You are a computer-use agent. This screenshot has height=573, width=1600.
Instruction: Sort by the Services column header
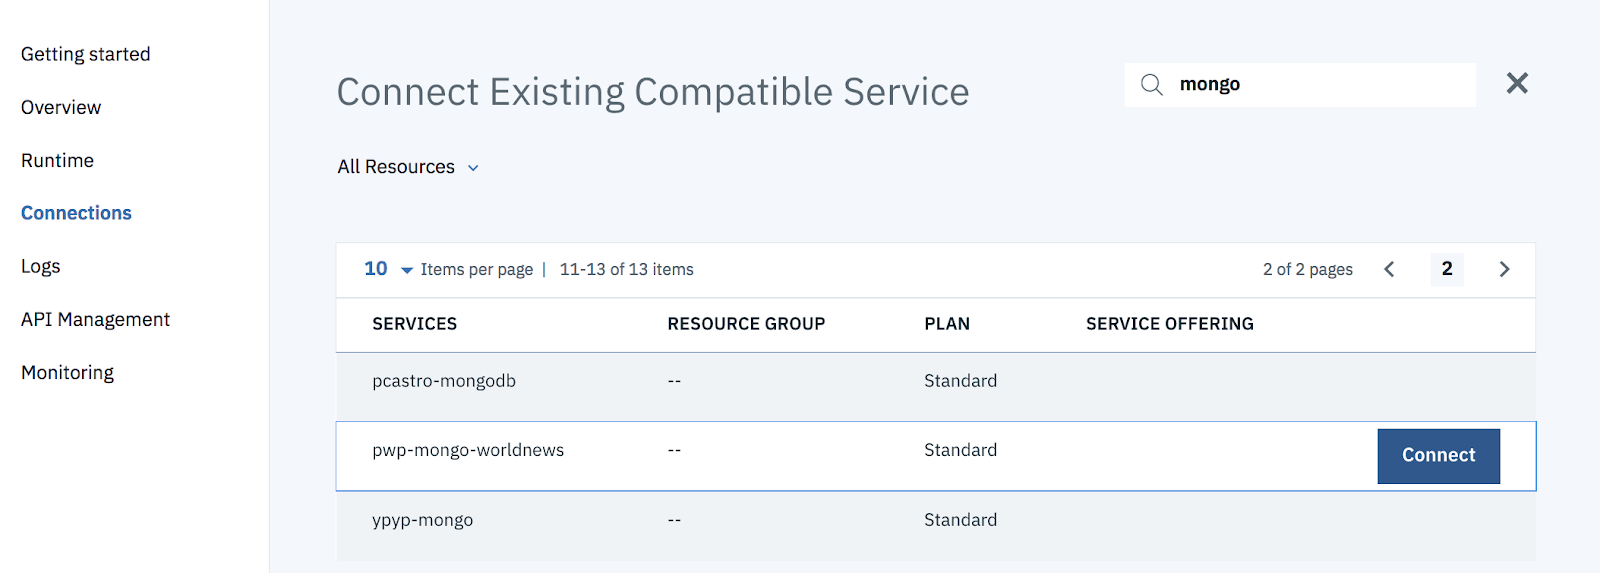pos(414,324)
